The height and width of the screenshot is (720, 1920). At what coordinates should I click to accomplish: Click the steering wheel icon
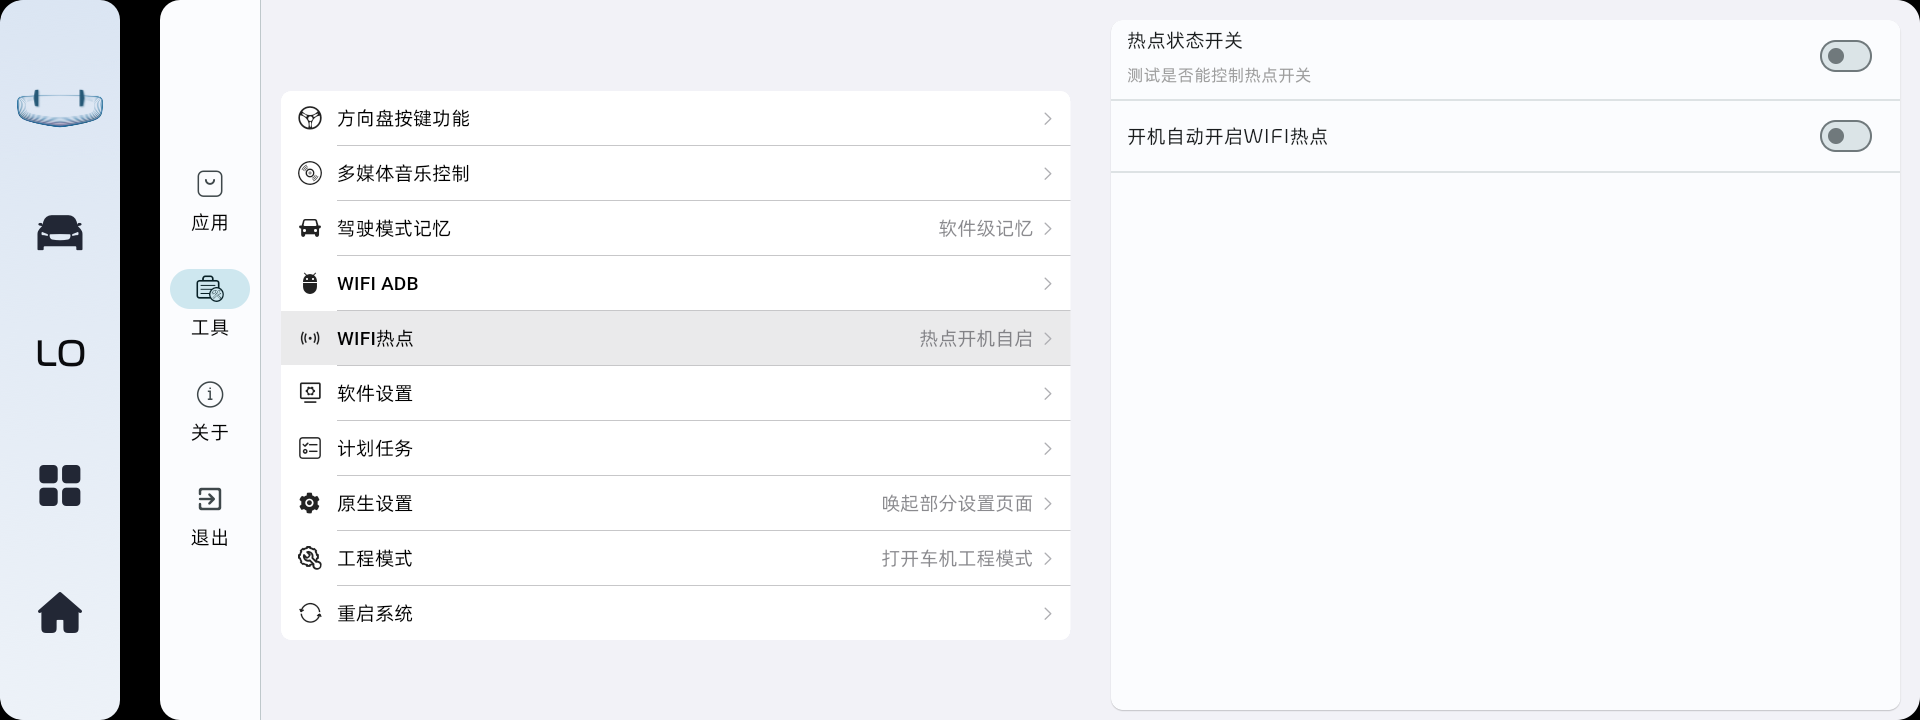click(310, 118)
